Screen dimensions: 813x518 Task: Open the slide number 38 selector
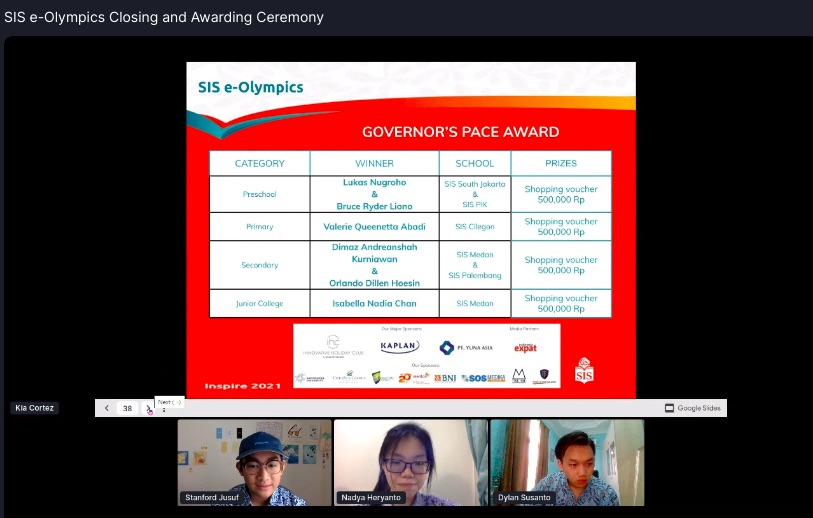pos(127,408)
